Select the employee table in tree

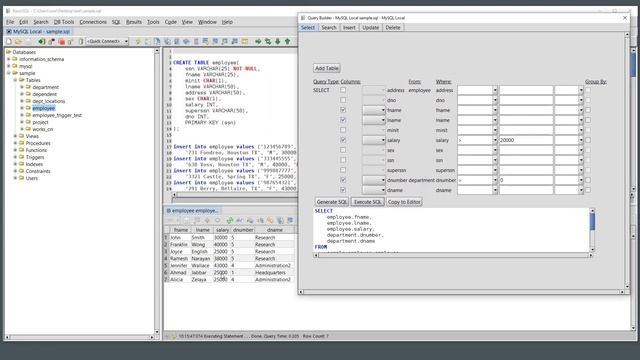tap(44, 108)
